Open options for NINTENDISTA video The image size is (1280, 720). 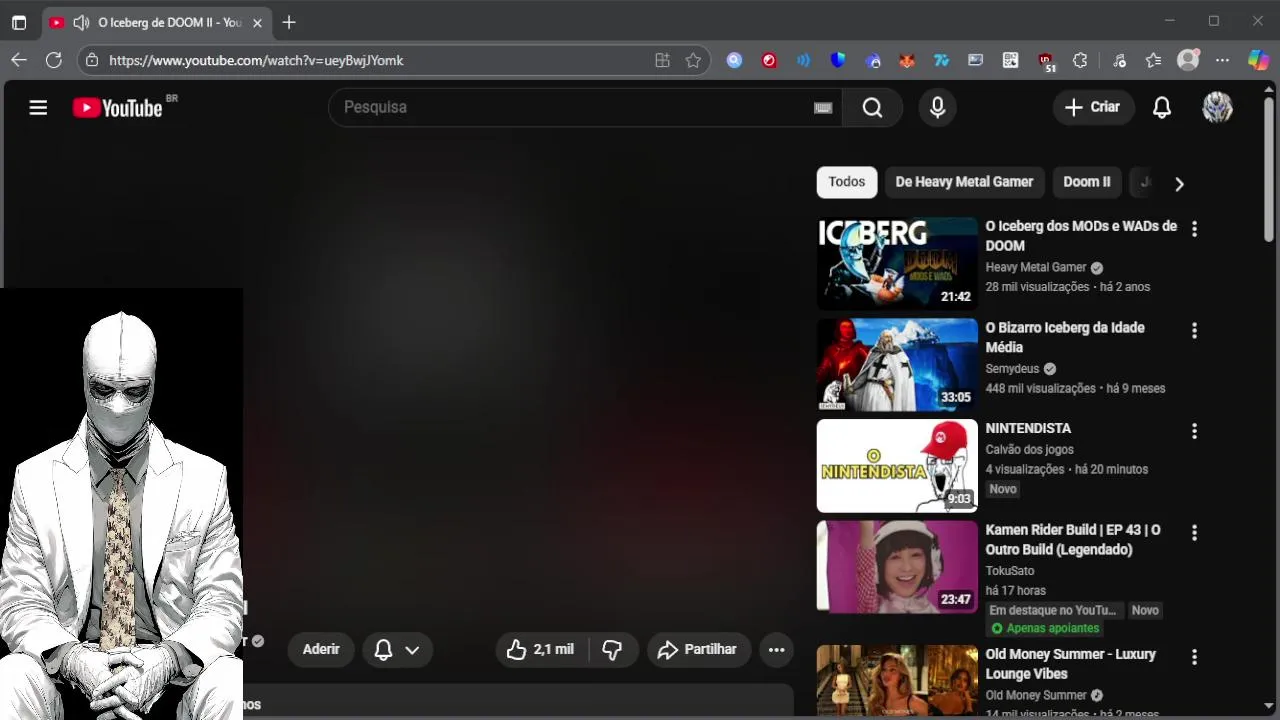pyautogui.click(x=1194, y=431)
